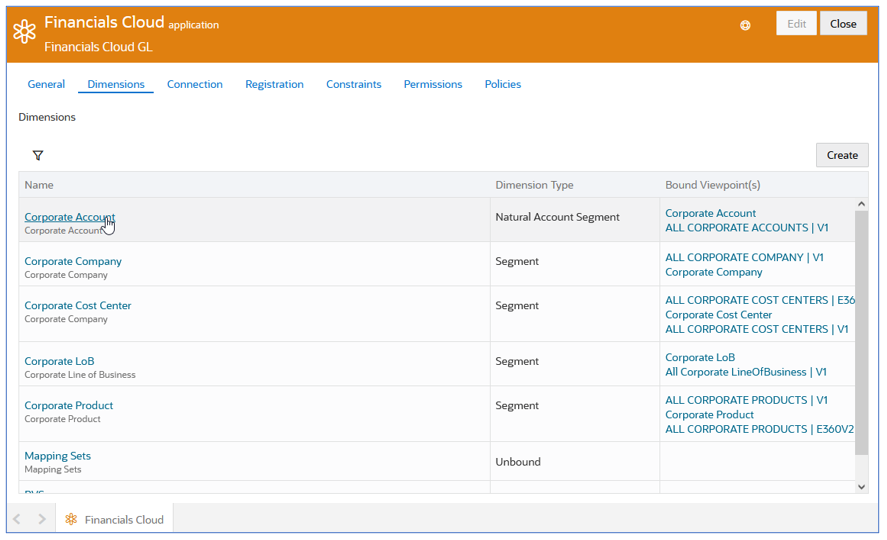Open ALL CORPORATE COST CENTERS | E36 viewpoint
Screen dimensions: 887x540
coord(760,300)
